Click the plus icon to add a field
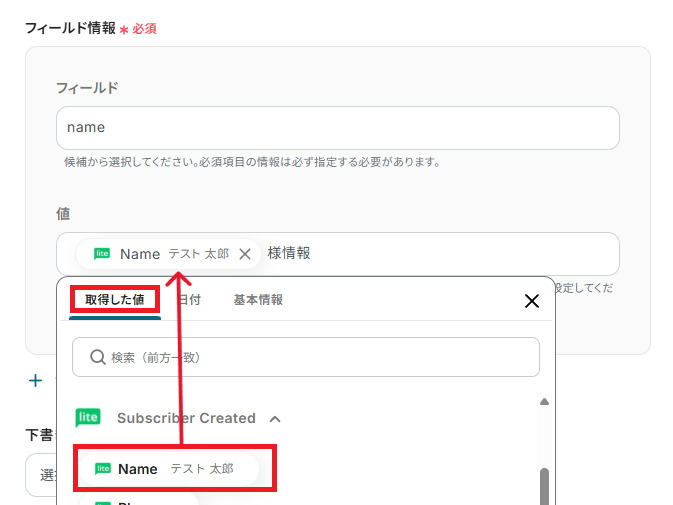 (35, 381)
